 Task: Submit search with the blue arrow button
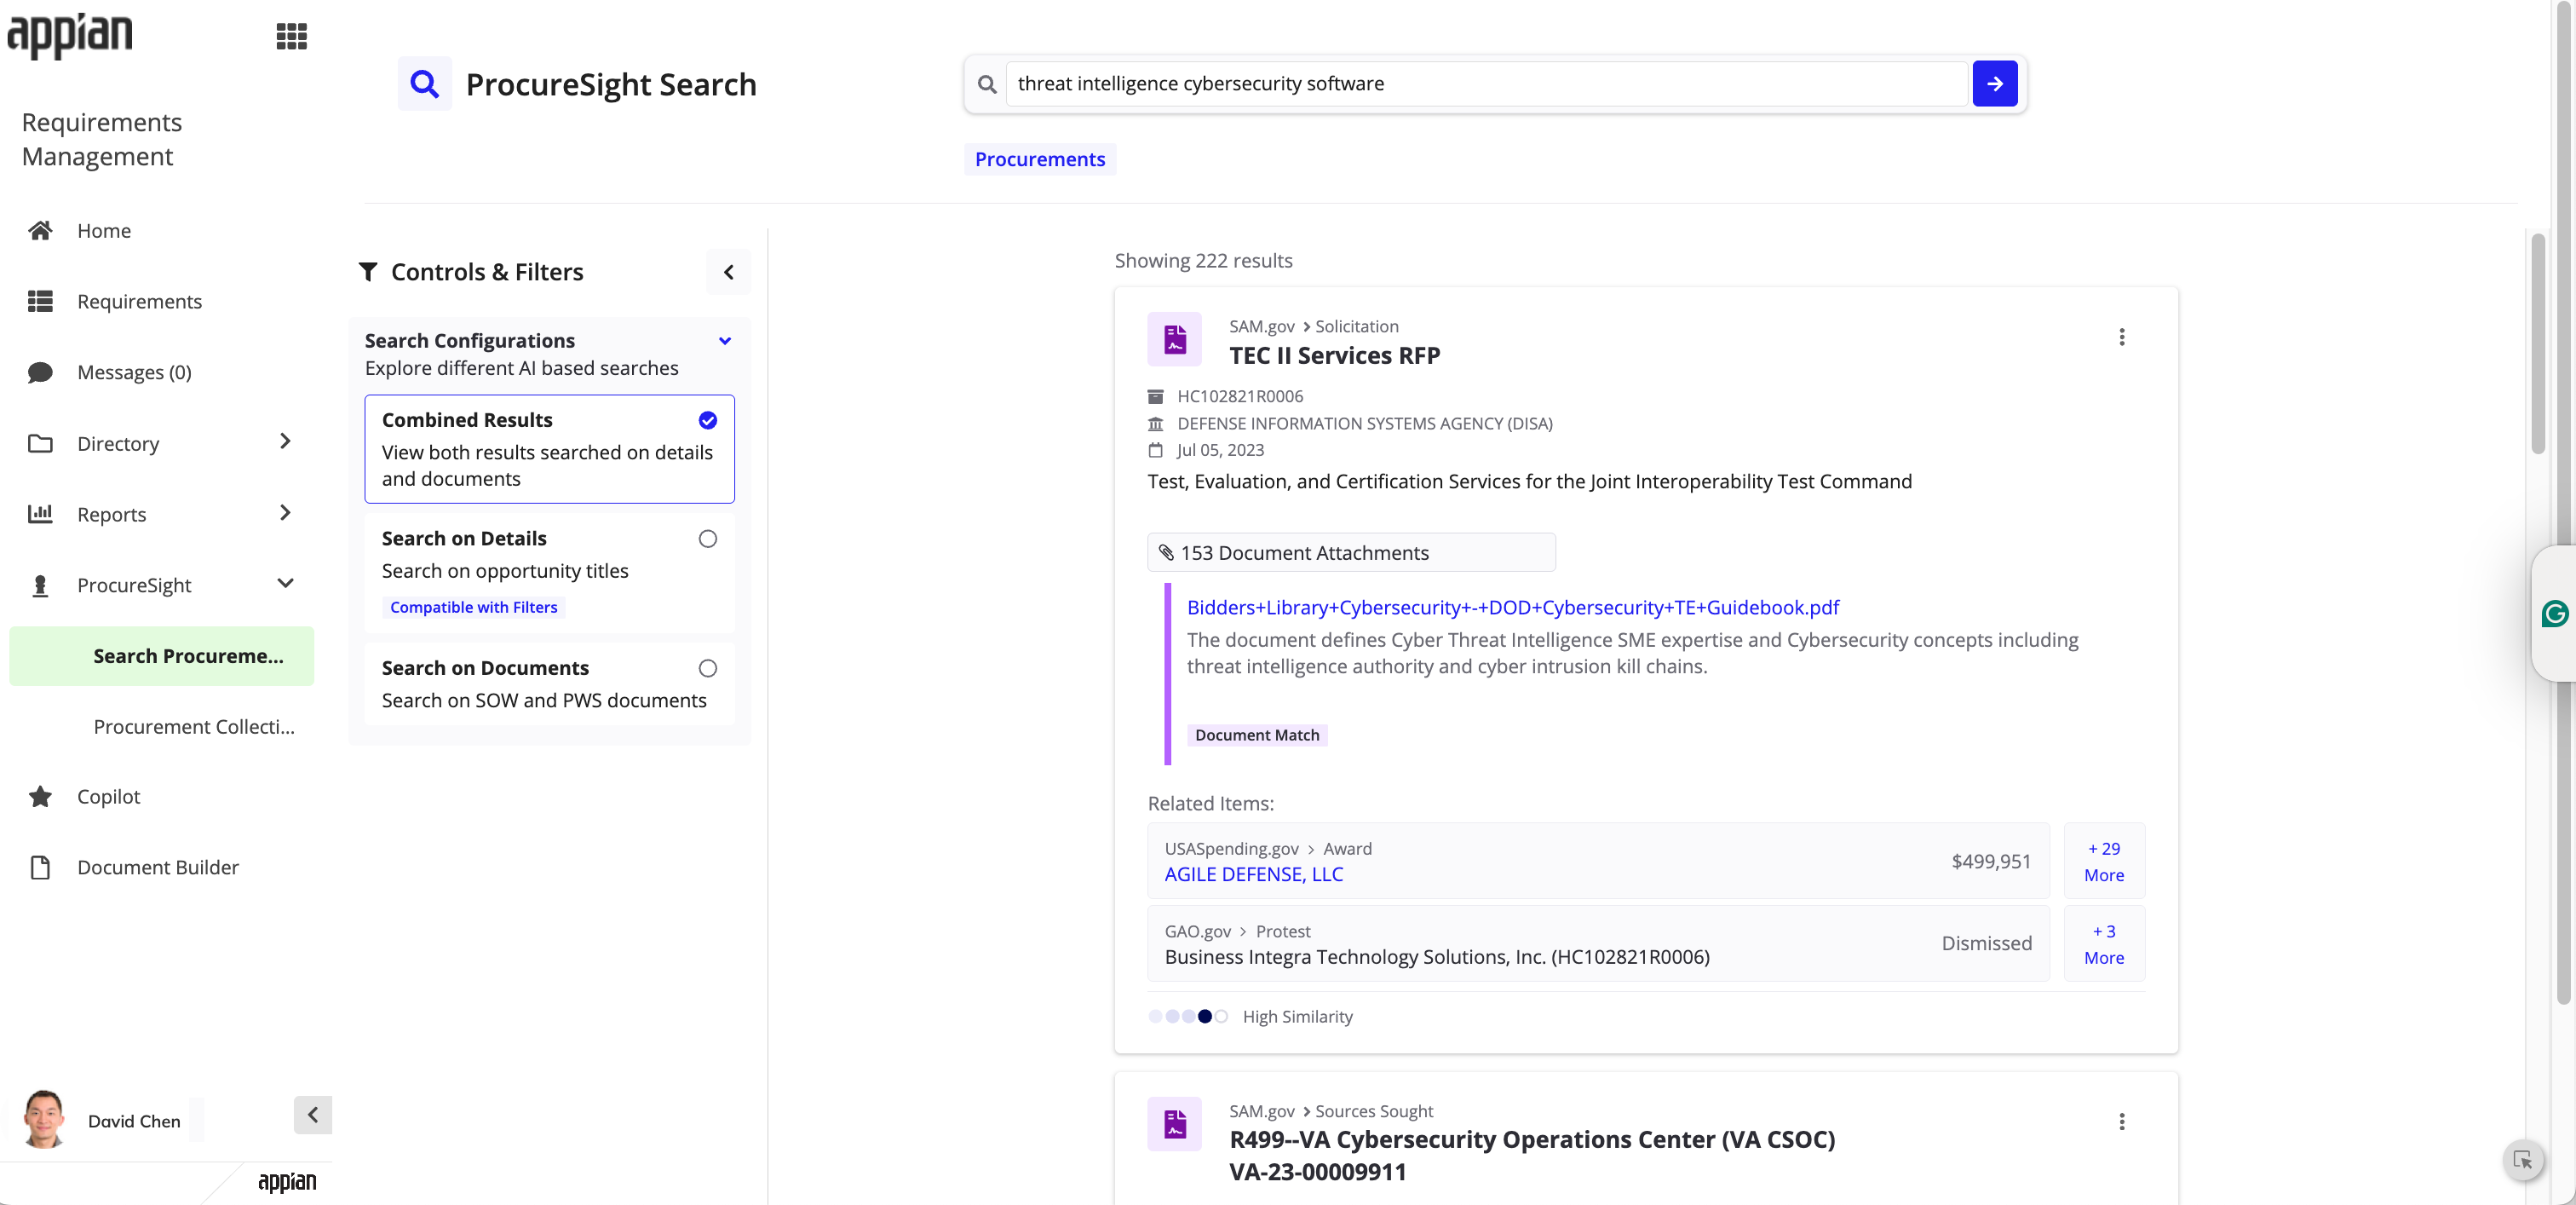(1994, 84)
